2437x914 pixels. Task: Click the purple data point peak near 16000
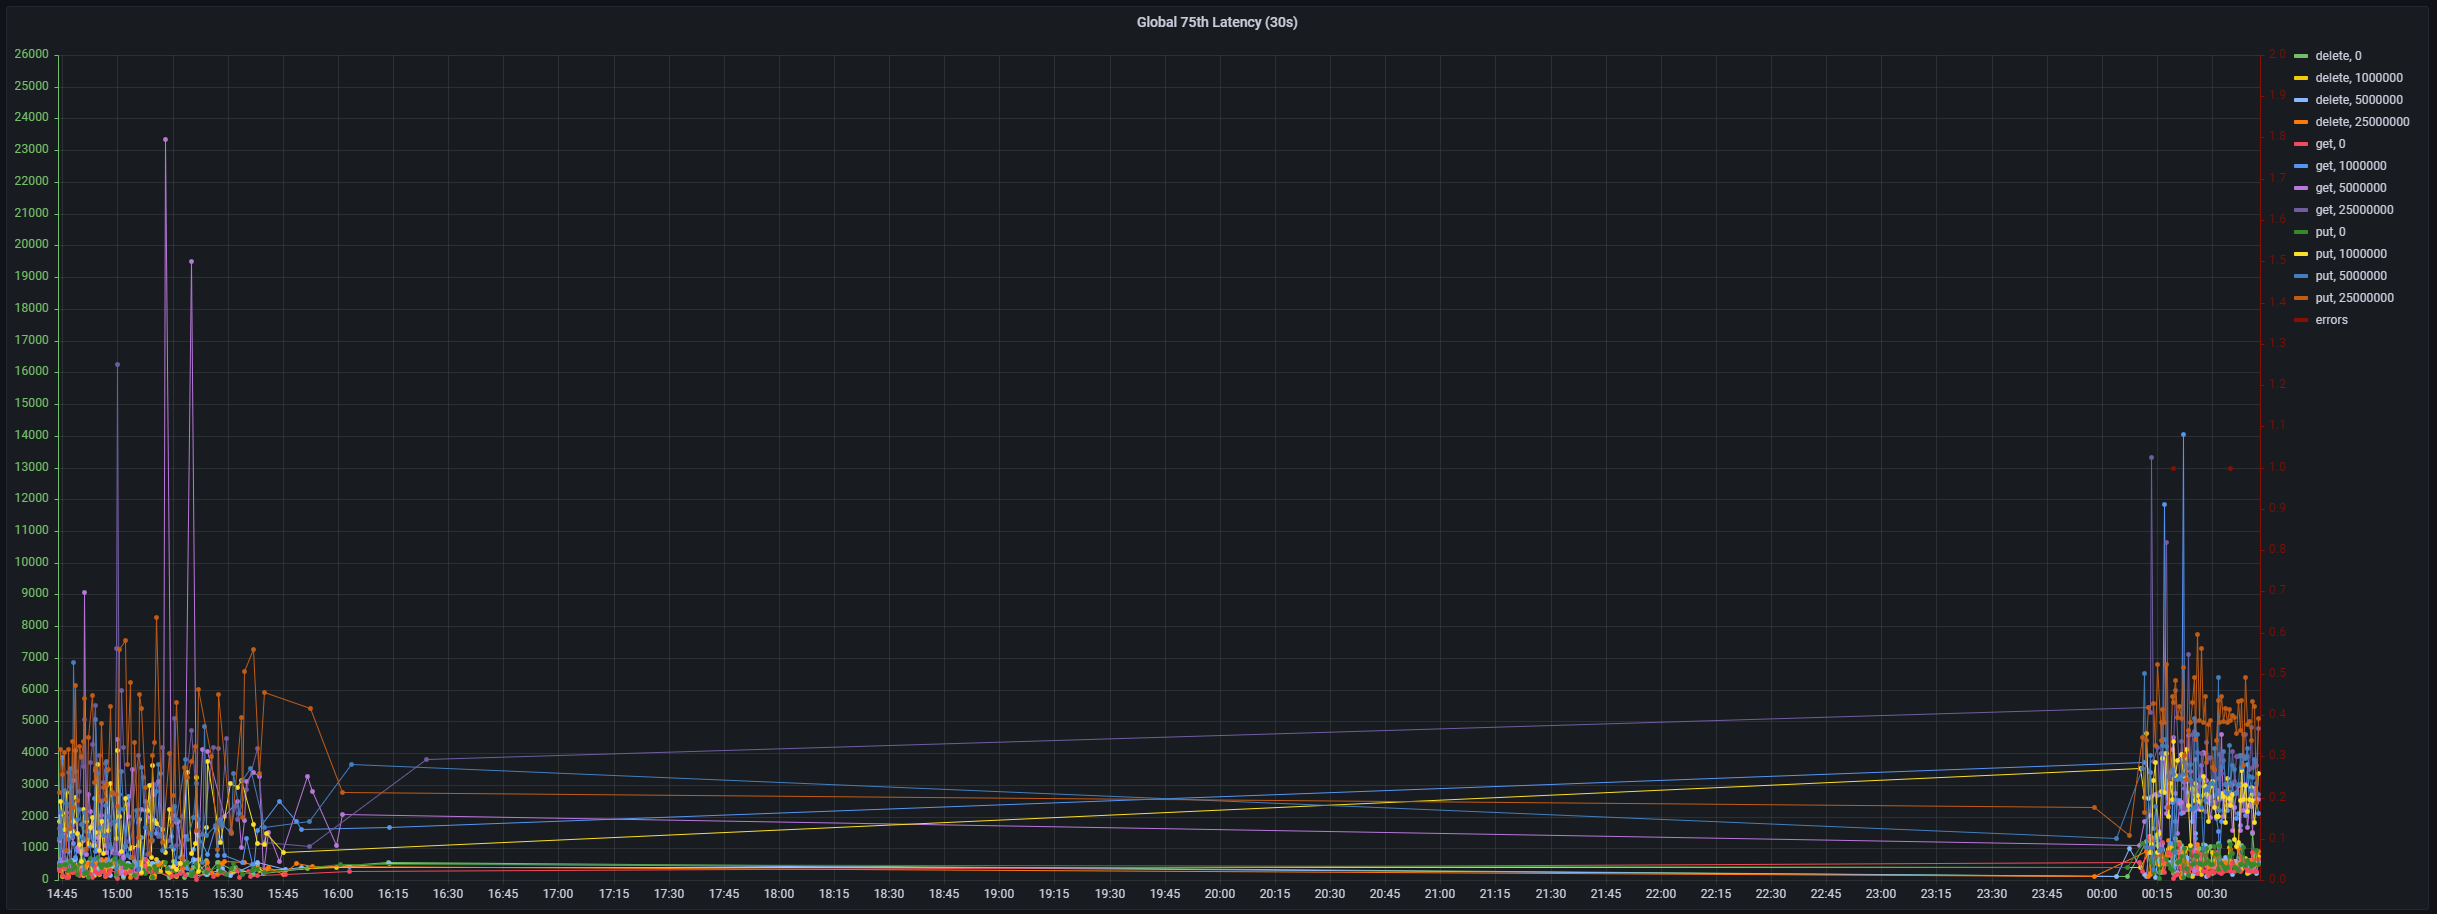click(117, 365)
